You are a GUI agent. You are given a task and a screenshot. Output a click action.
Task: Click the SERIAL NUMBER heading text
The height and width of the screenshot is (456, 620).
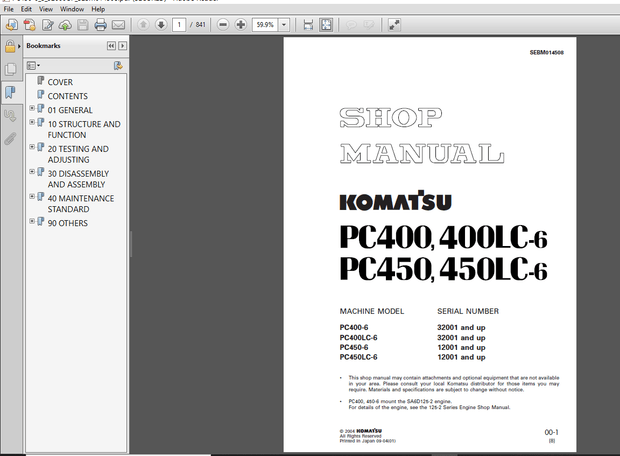[x=468, y=311]
